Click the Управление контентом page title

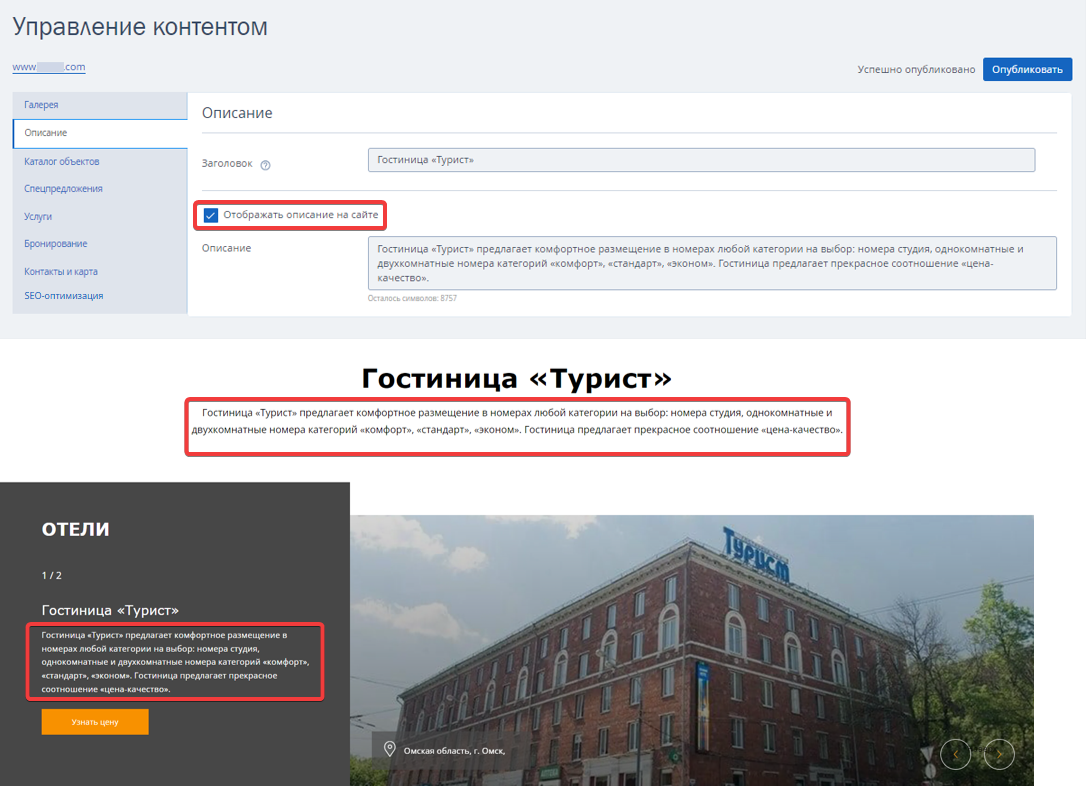tap(140, 27)
